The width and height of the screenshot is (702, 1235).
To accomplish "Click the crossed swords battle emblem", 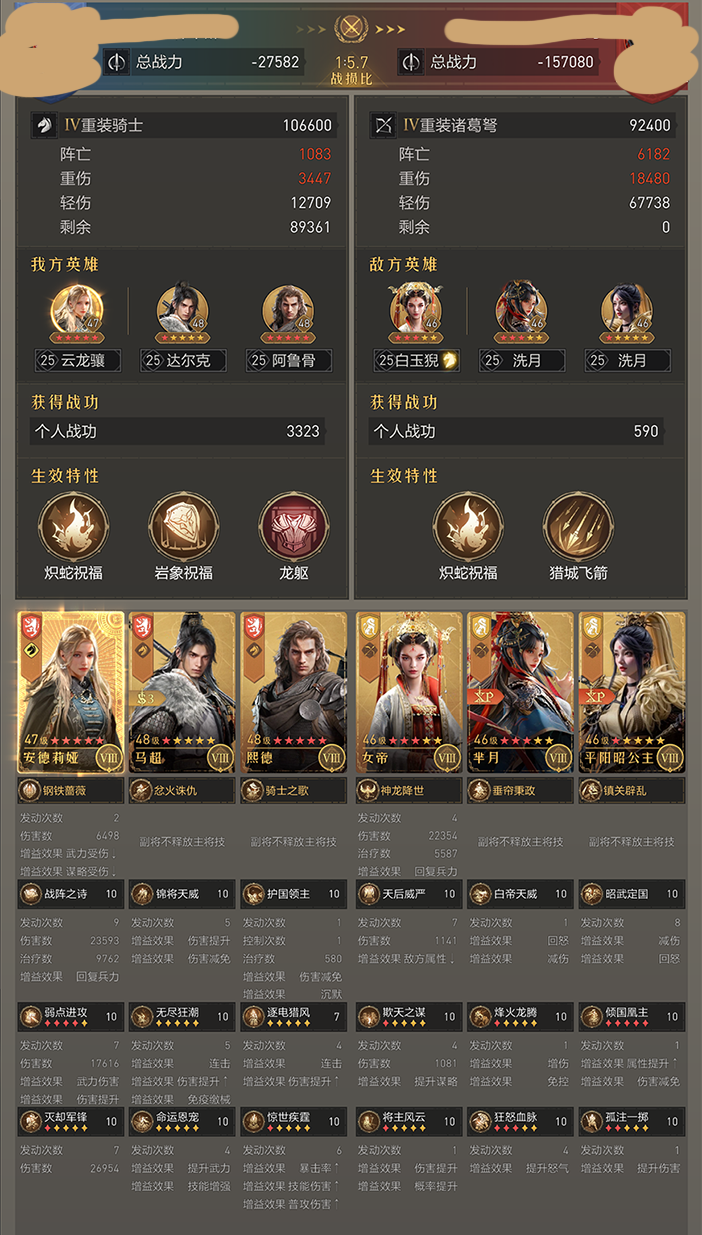I will coord(350,28).
